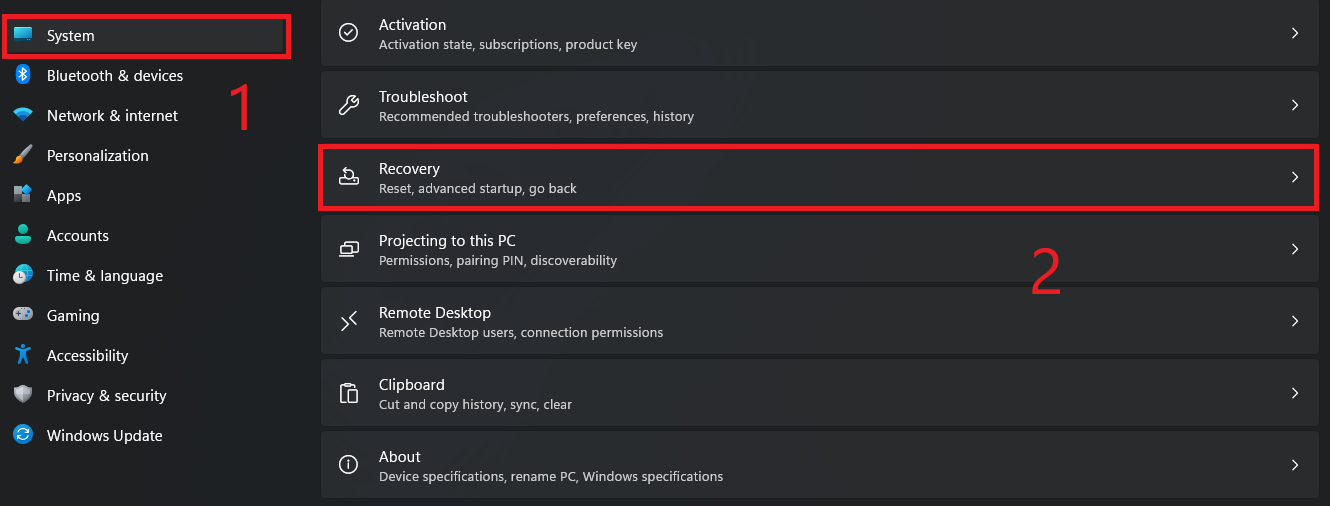
Task: Click the Bluetooth icon in sidebar
Action: tap(23, 75)
